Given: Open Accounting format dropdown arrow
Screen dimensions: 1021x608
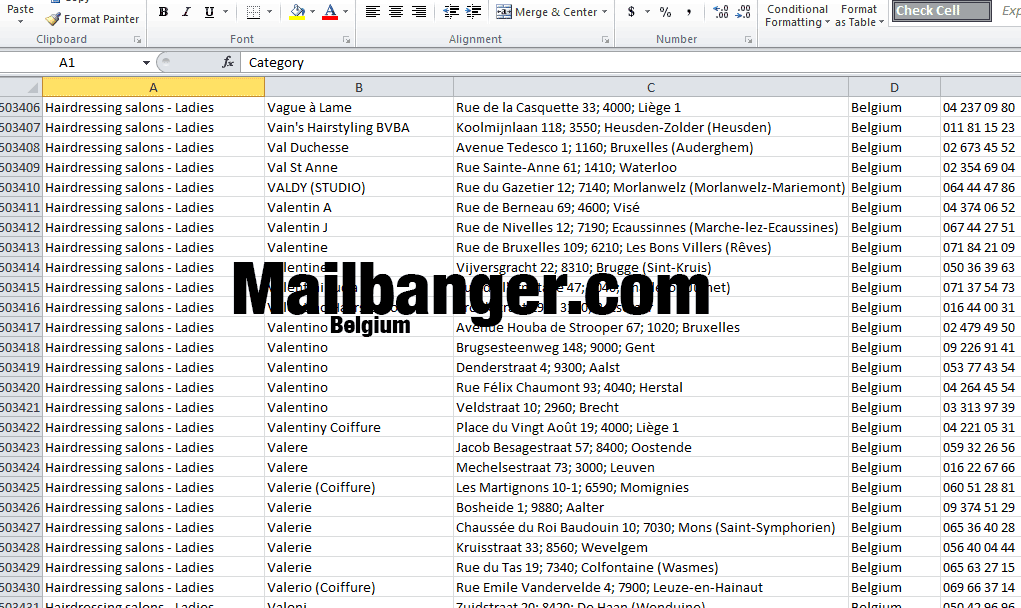Looking at the screenshot, I should pos(647,12).
